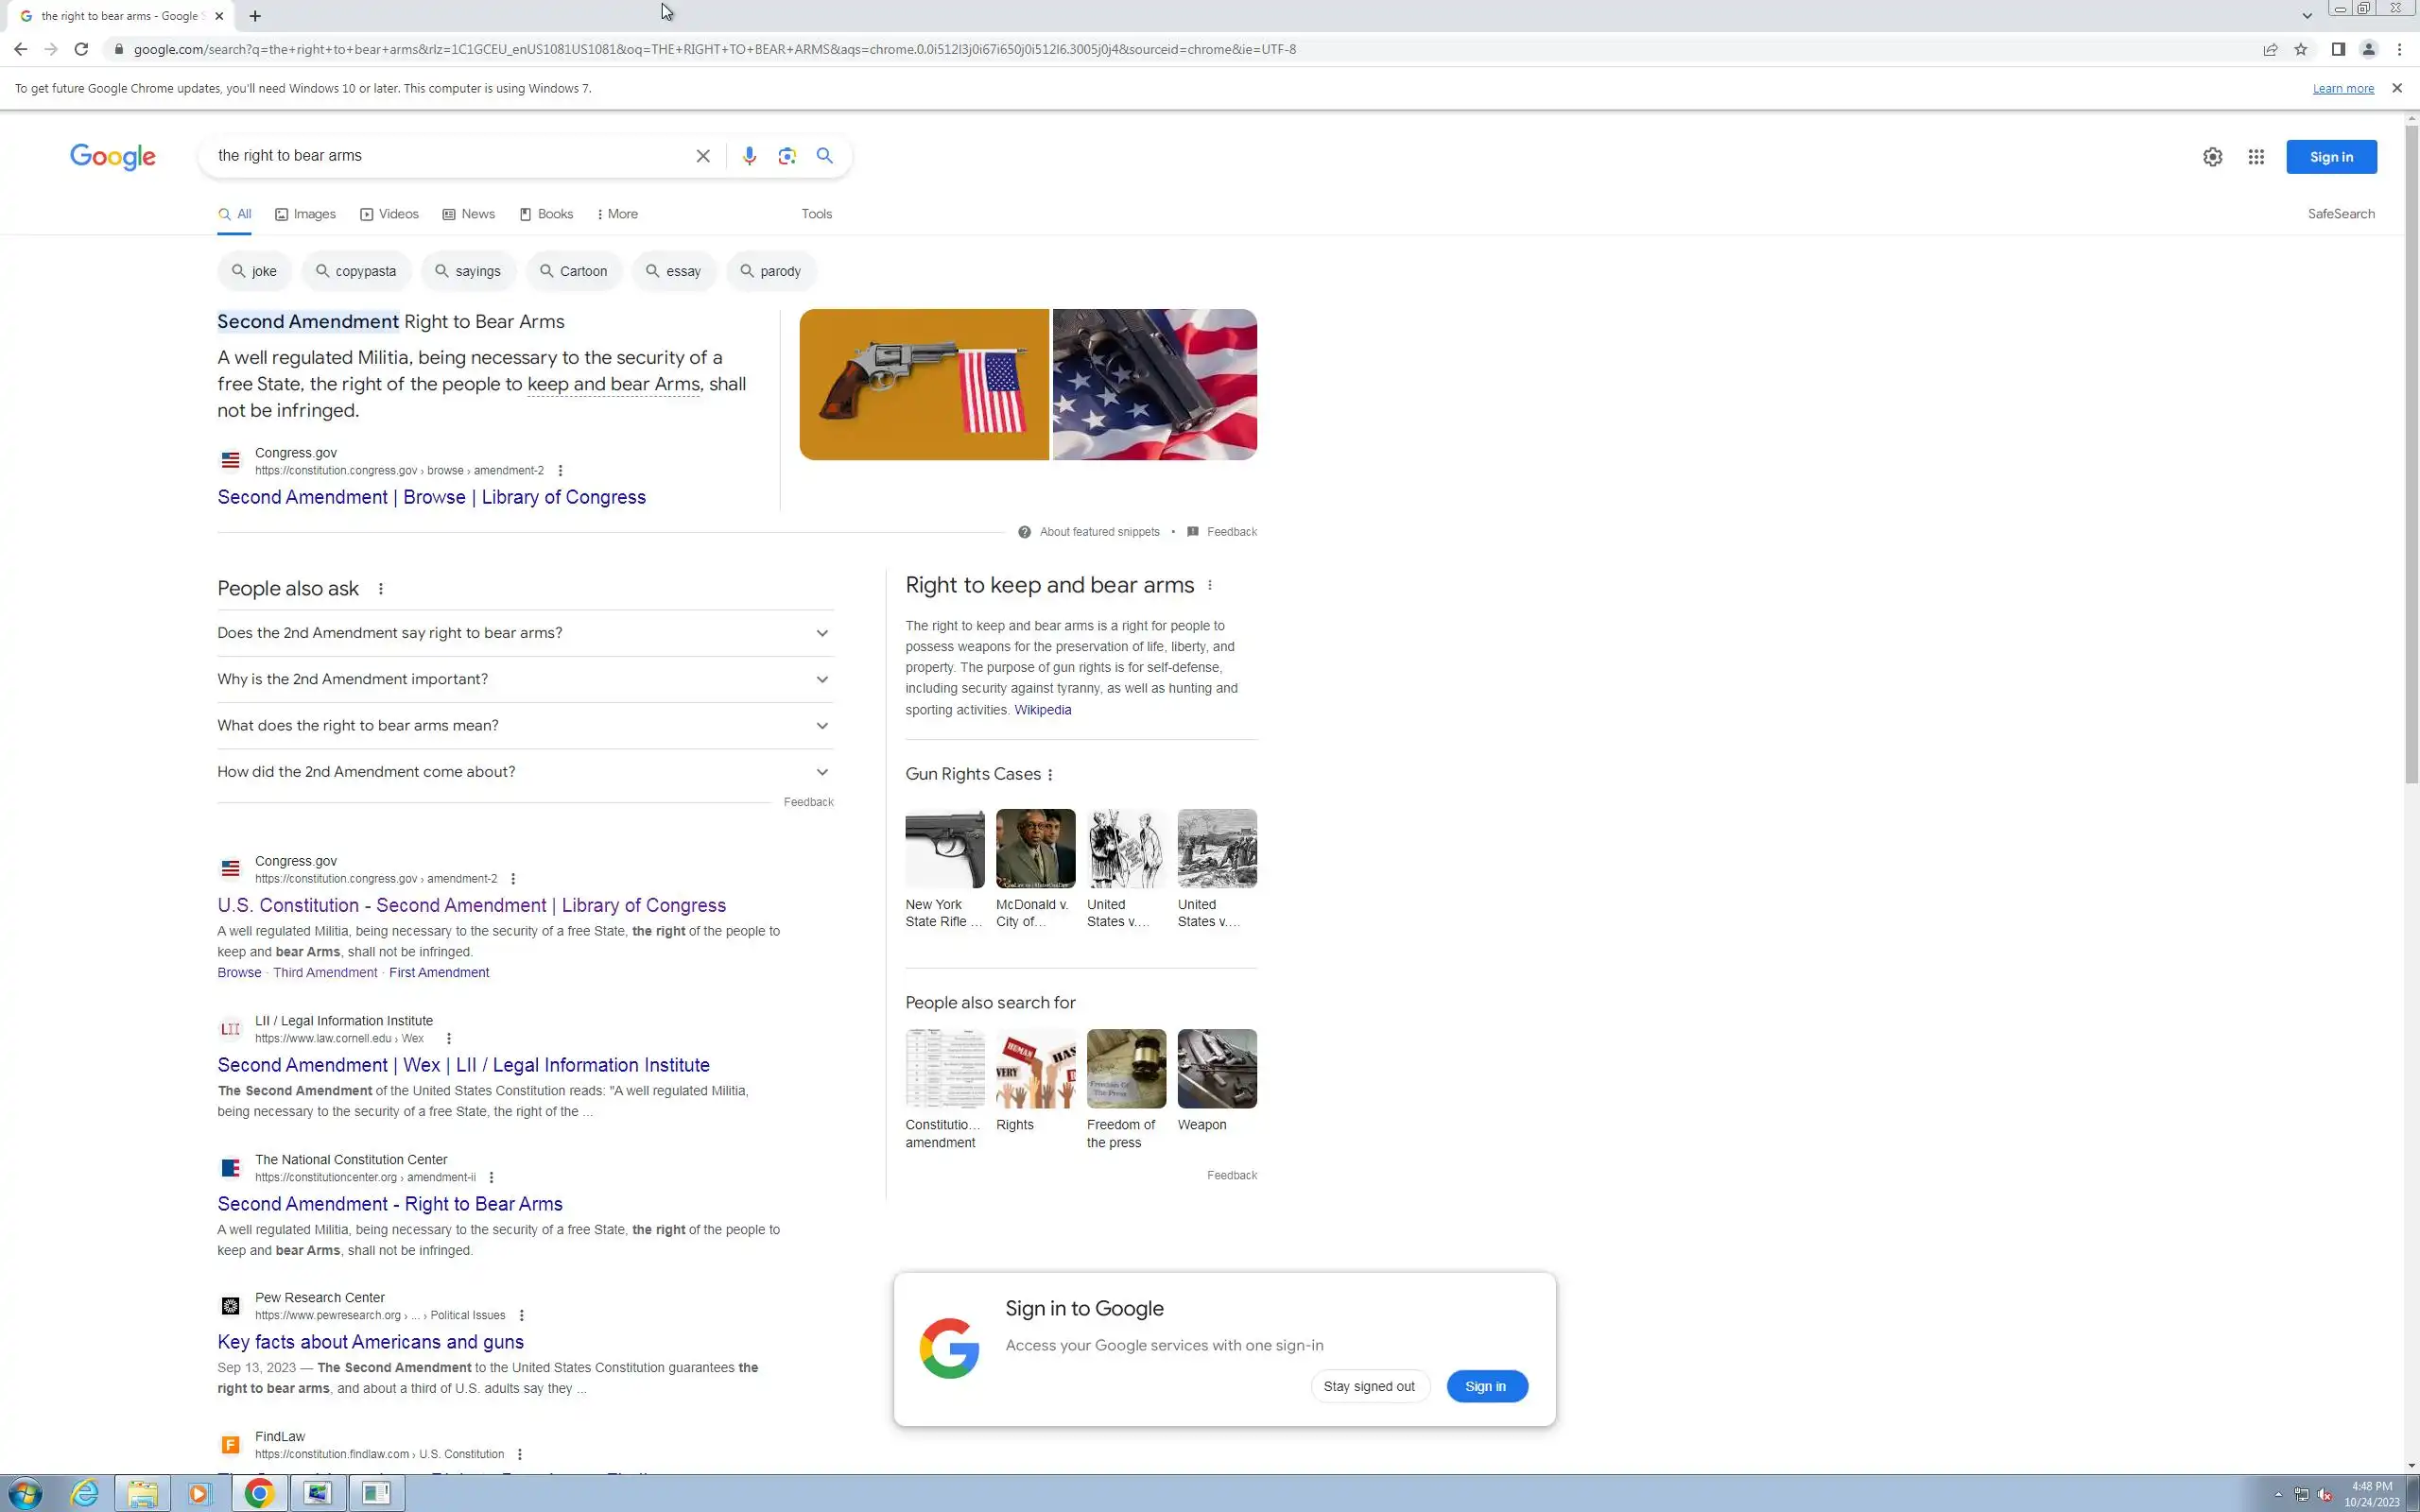2420x1512 pixels.
Task: Open the Wikipedia link in knowledge panel
Action: (1042, 710)
